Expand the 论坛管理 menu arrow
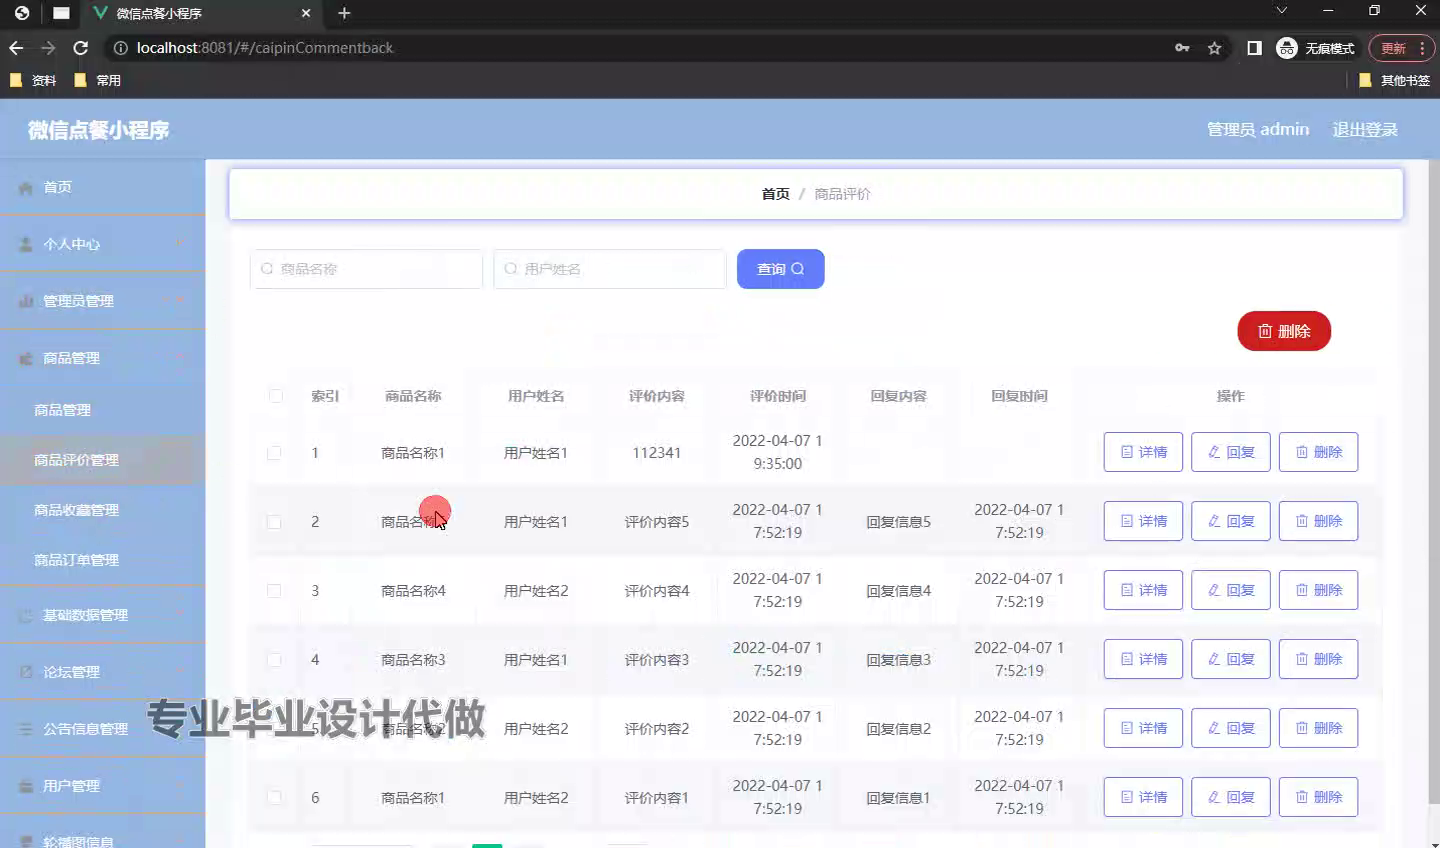This screenshot has height=848, width=1440. 180,672
